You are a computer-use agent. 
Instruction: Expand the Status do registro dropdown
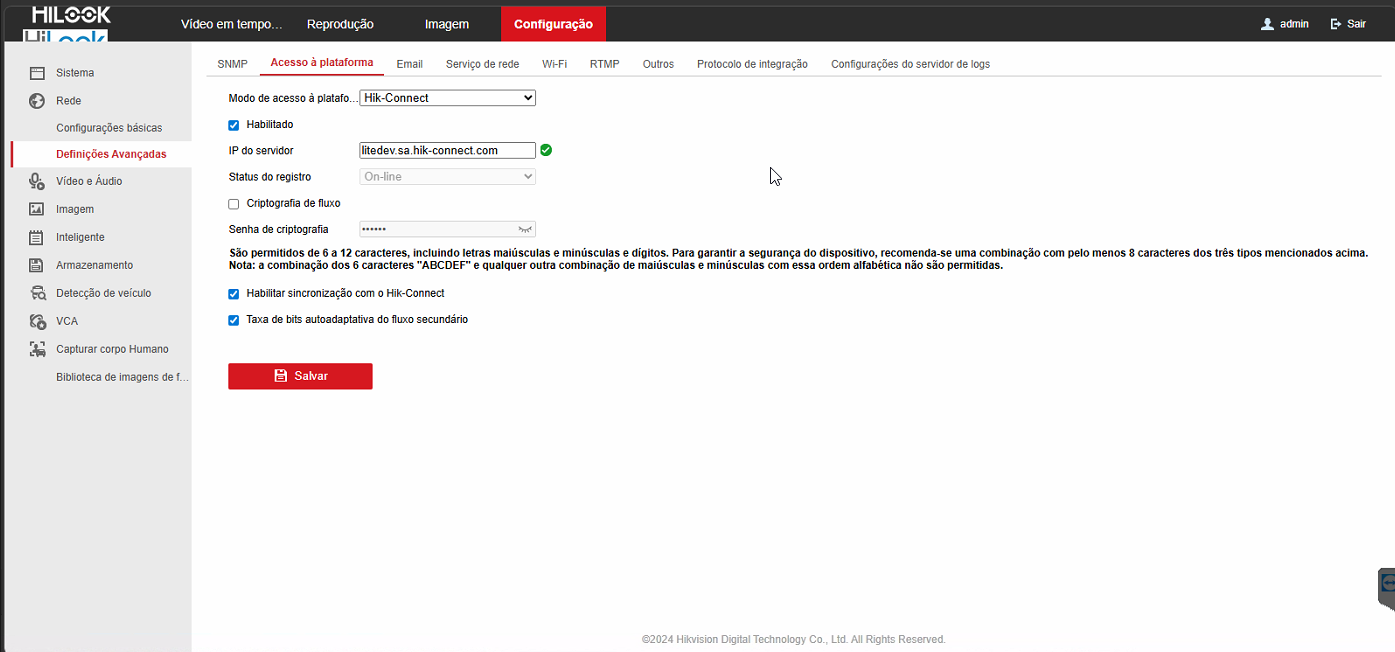pyautogui.click(x=447, y=177)
